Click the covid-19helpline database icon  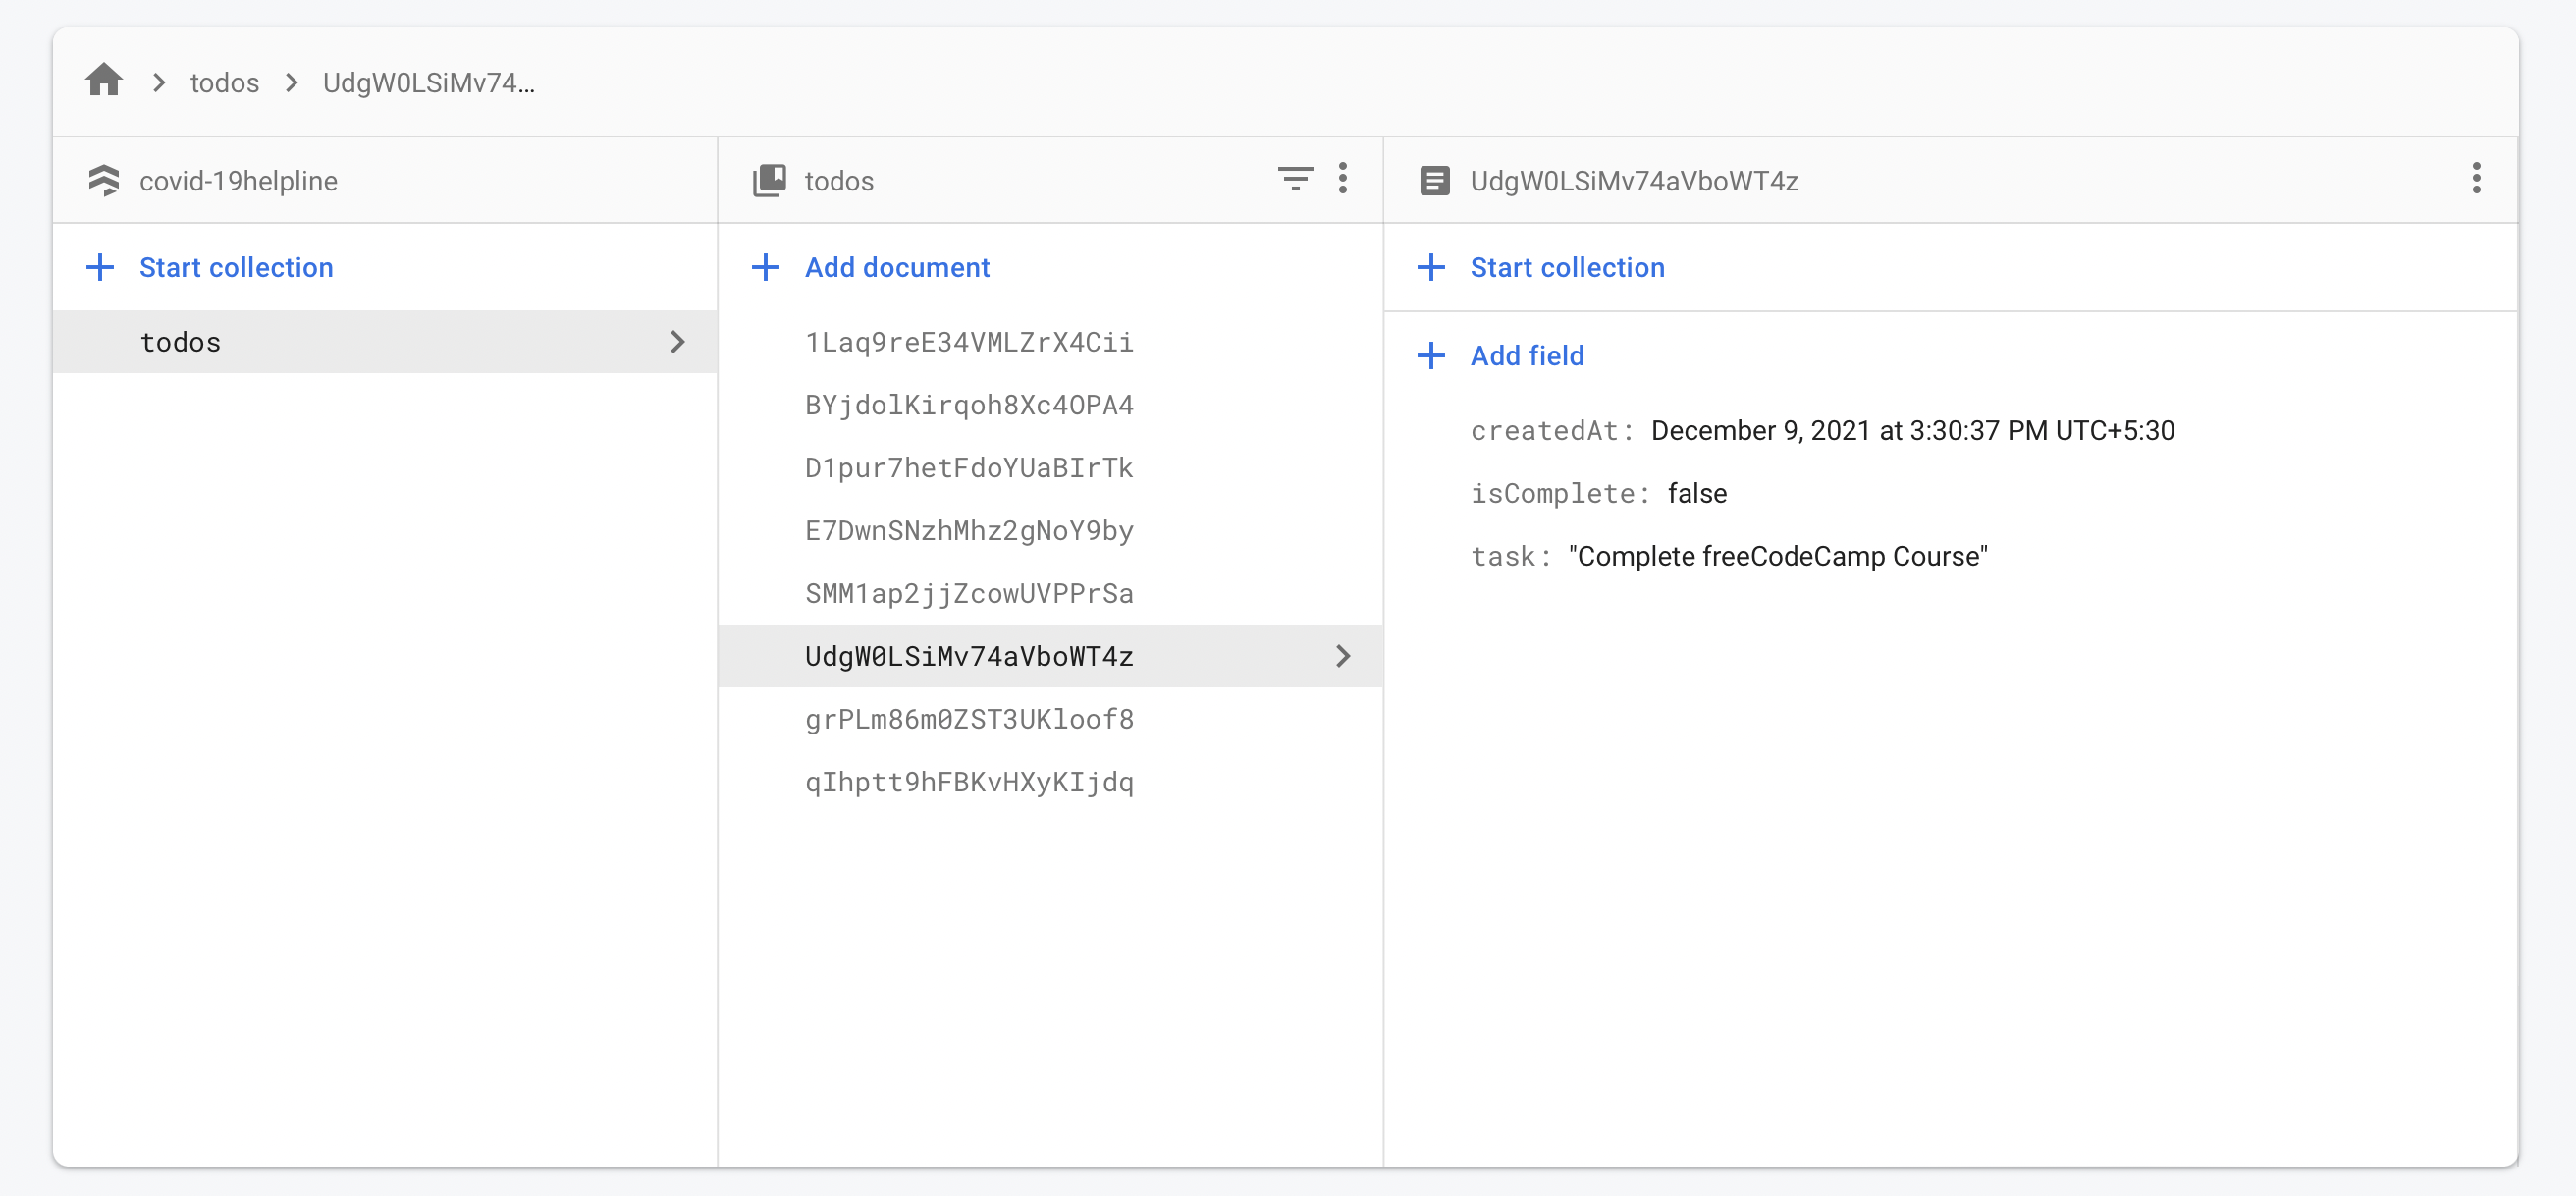(104, 181)
